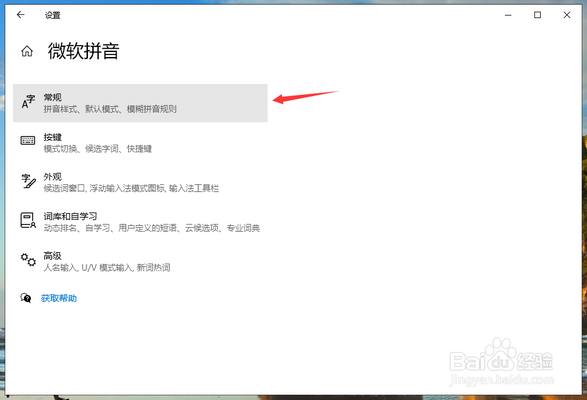Close the Settings window
Screen dimensions: 587x400
pyautogui.click(x=567, y=15)
